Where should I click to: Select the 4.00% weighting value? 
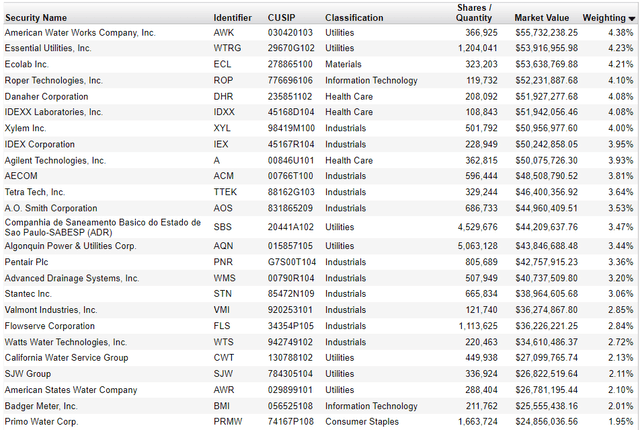tap(620, 128)
